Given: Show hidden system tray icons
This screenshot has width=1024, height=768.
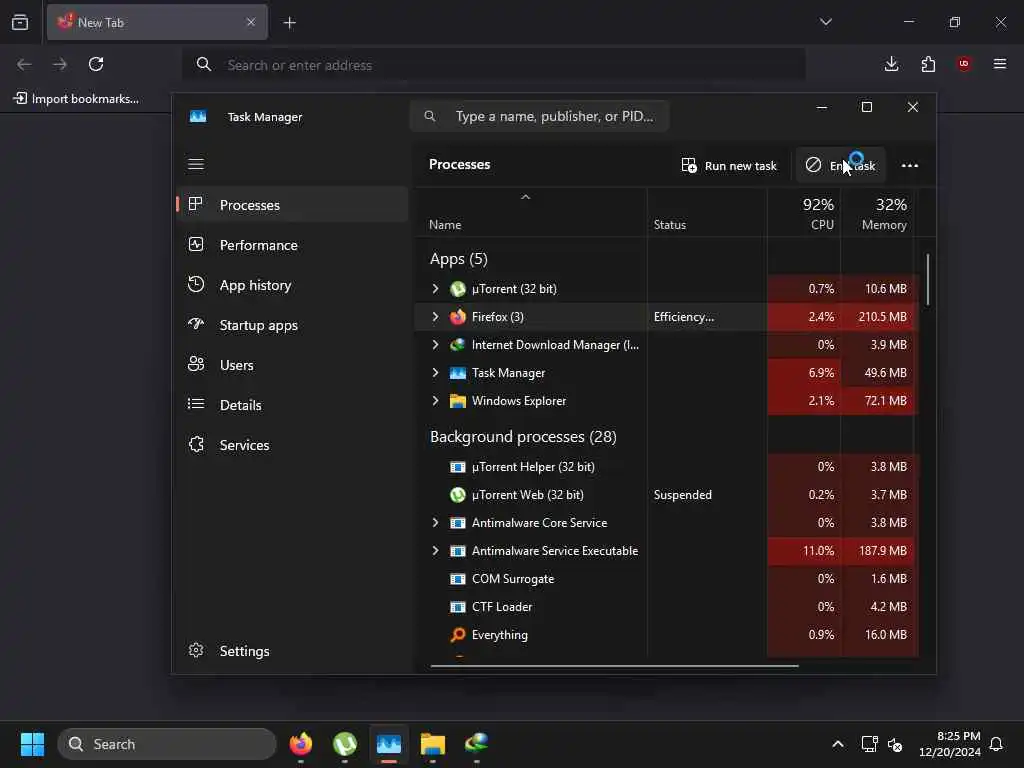Looking at the screenshot, I should (838, 744).
